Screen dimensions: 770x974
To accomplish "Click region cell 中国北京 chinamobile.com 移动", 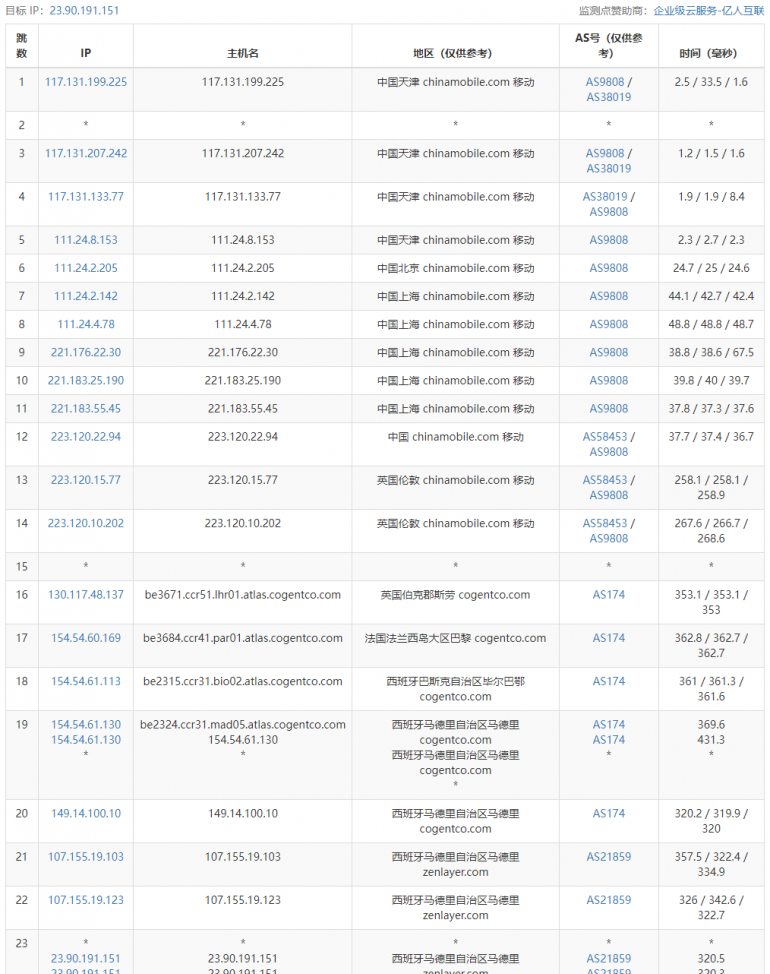I will (456, 268).
